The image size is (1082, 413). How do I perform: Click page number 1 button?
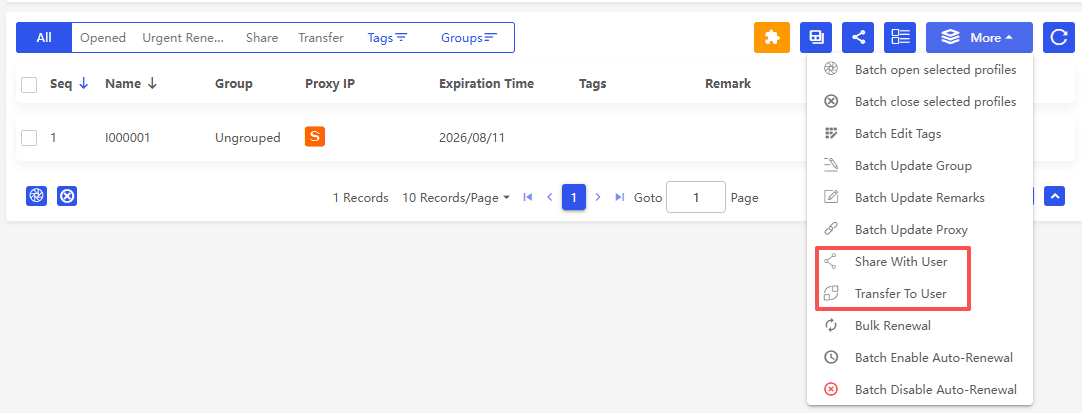point(573,197)
